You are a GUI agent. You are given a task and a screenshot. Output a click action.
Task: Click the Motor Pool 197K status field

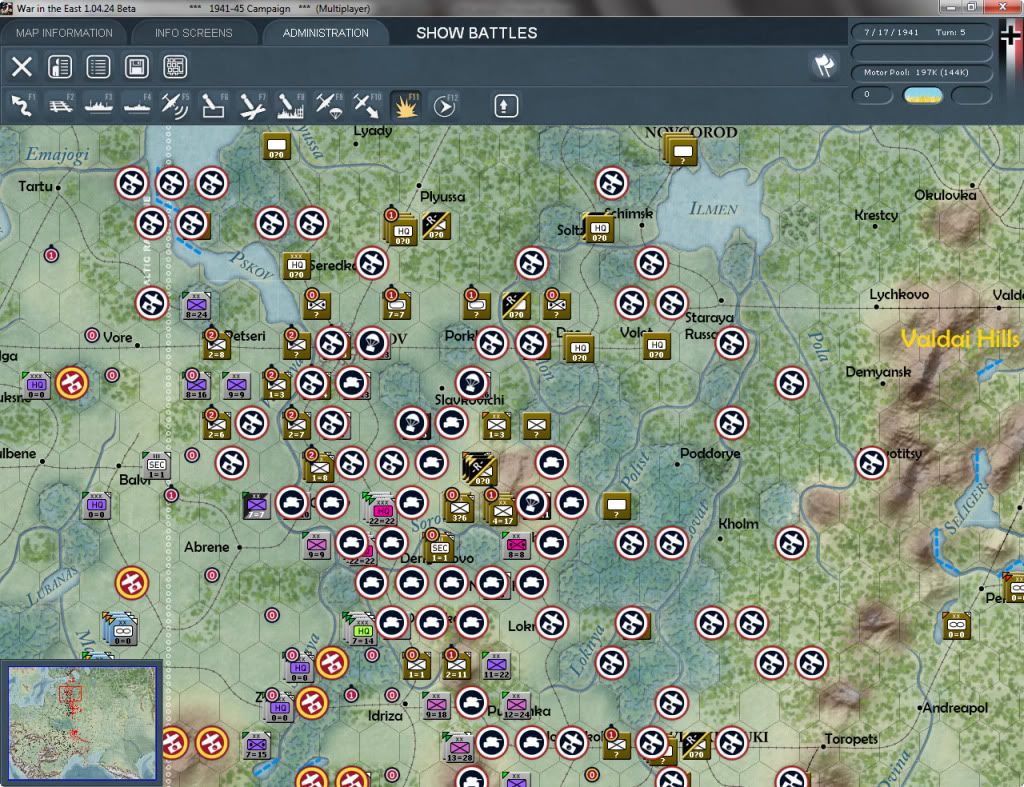pyautogui.click(x=921, y=72)
